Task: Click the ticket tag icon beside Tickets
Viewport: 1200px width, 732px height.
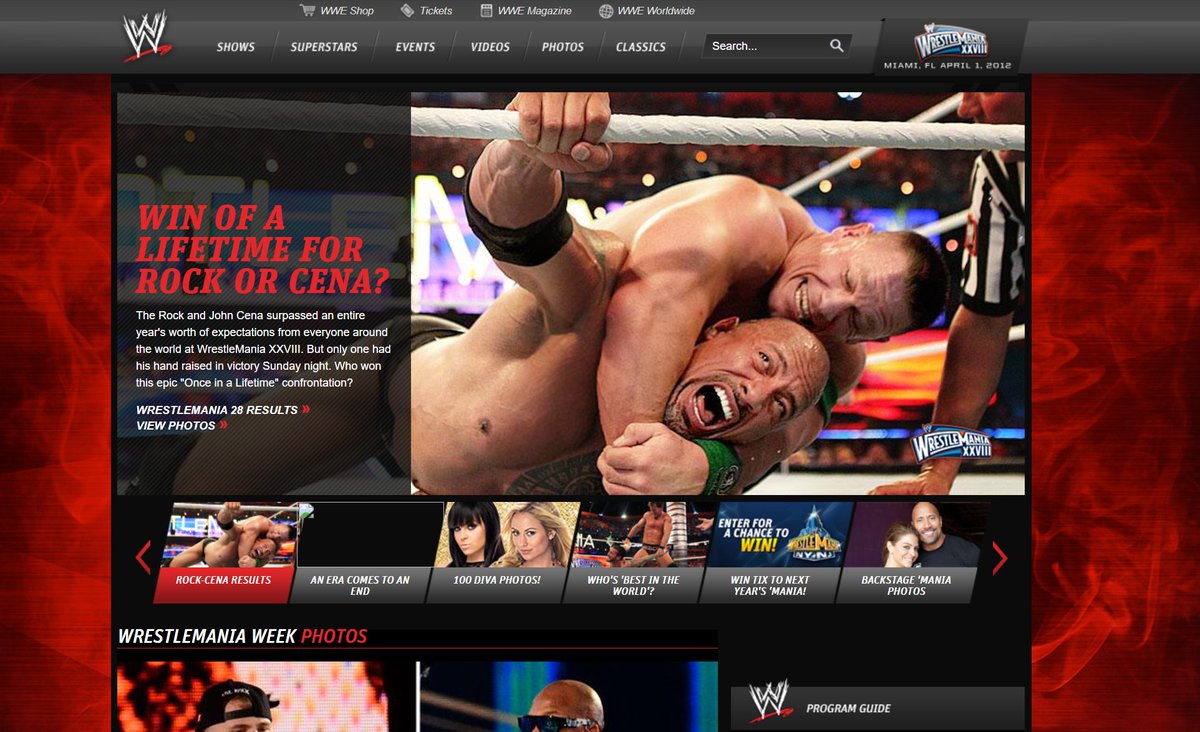Action: pyautogui.click(x=407, y=10)
